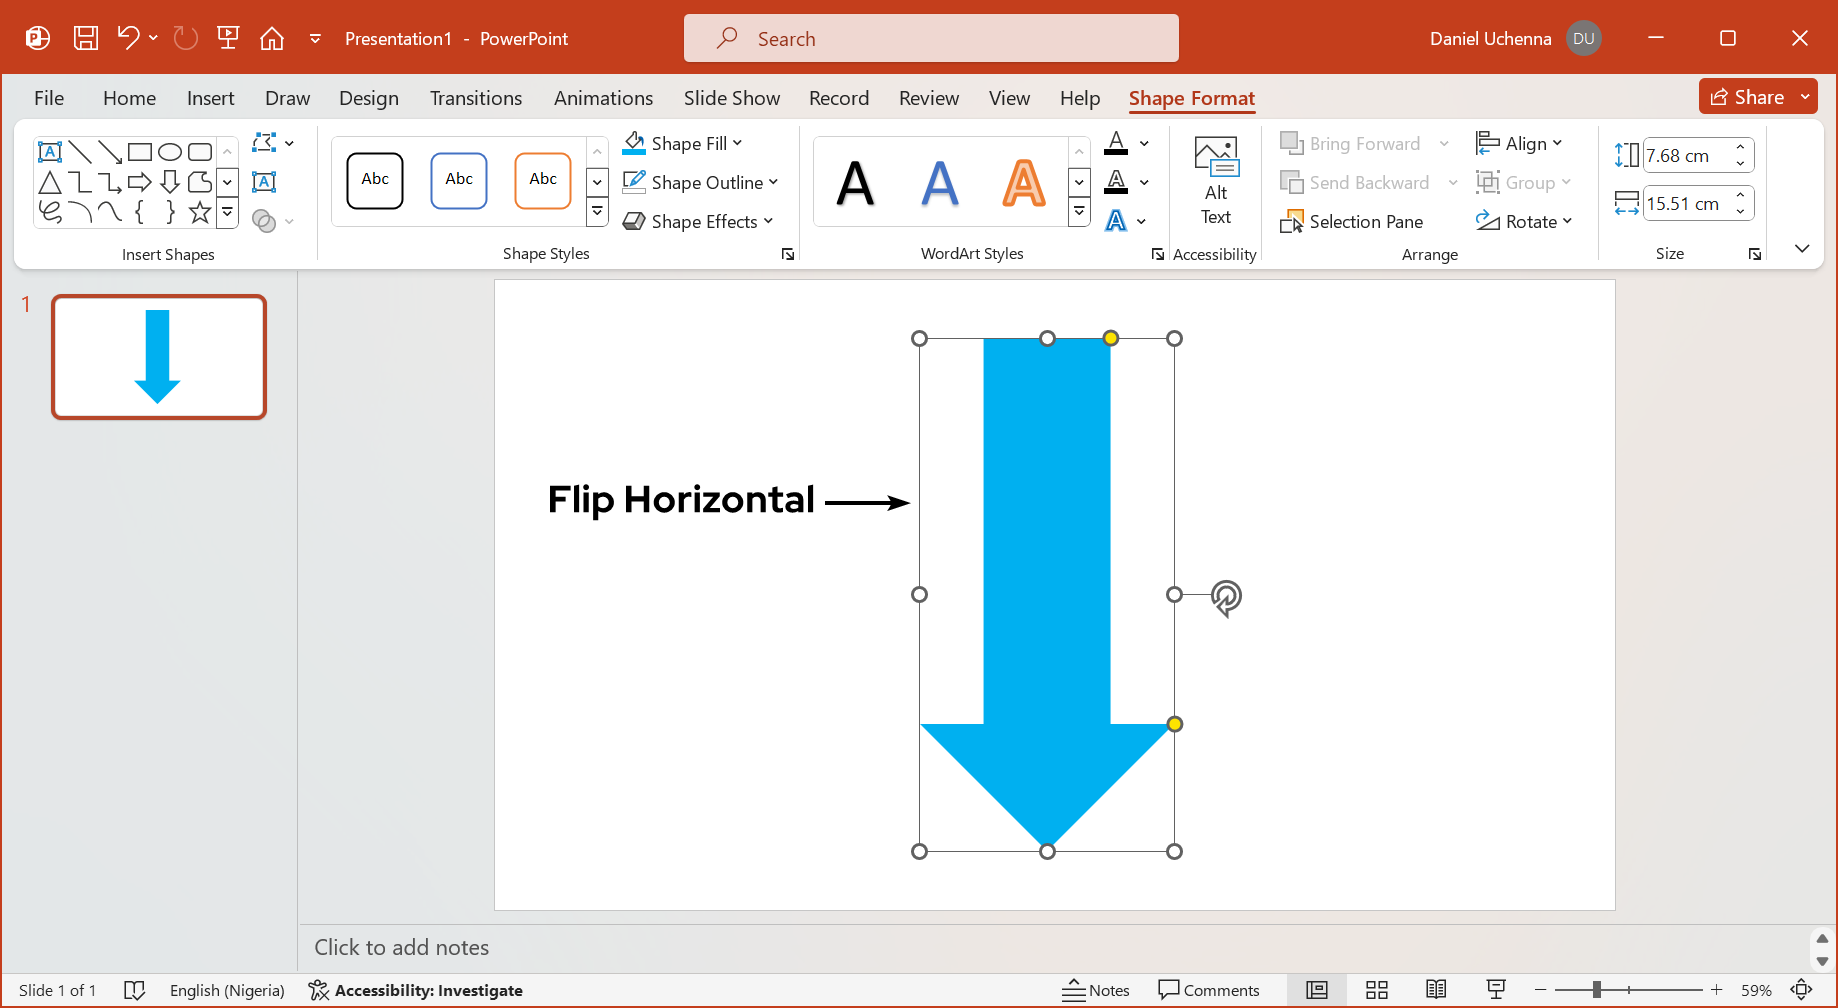The height and width of the screenshot is (1008, 1838).
Task: Toggle the Notes pane in status bar
Action: click(1096, 990)
